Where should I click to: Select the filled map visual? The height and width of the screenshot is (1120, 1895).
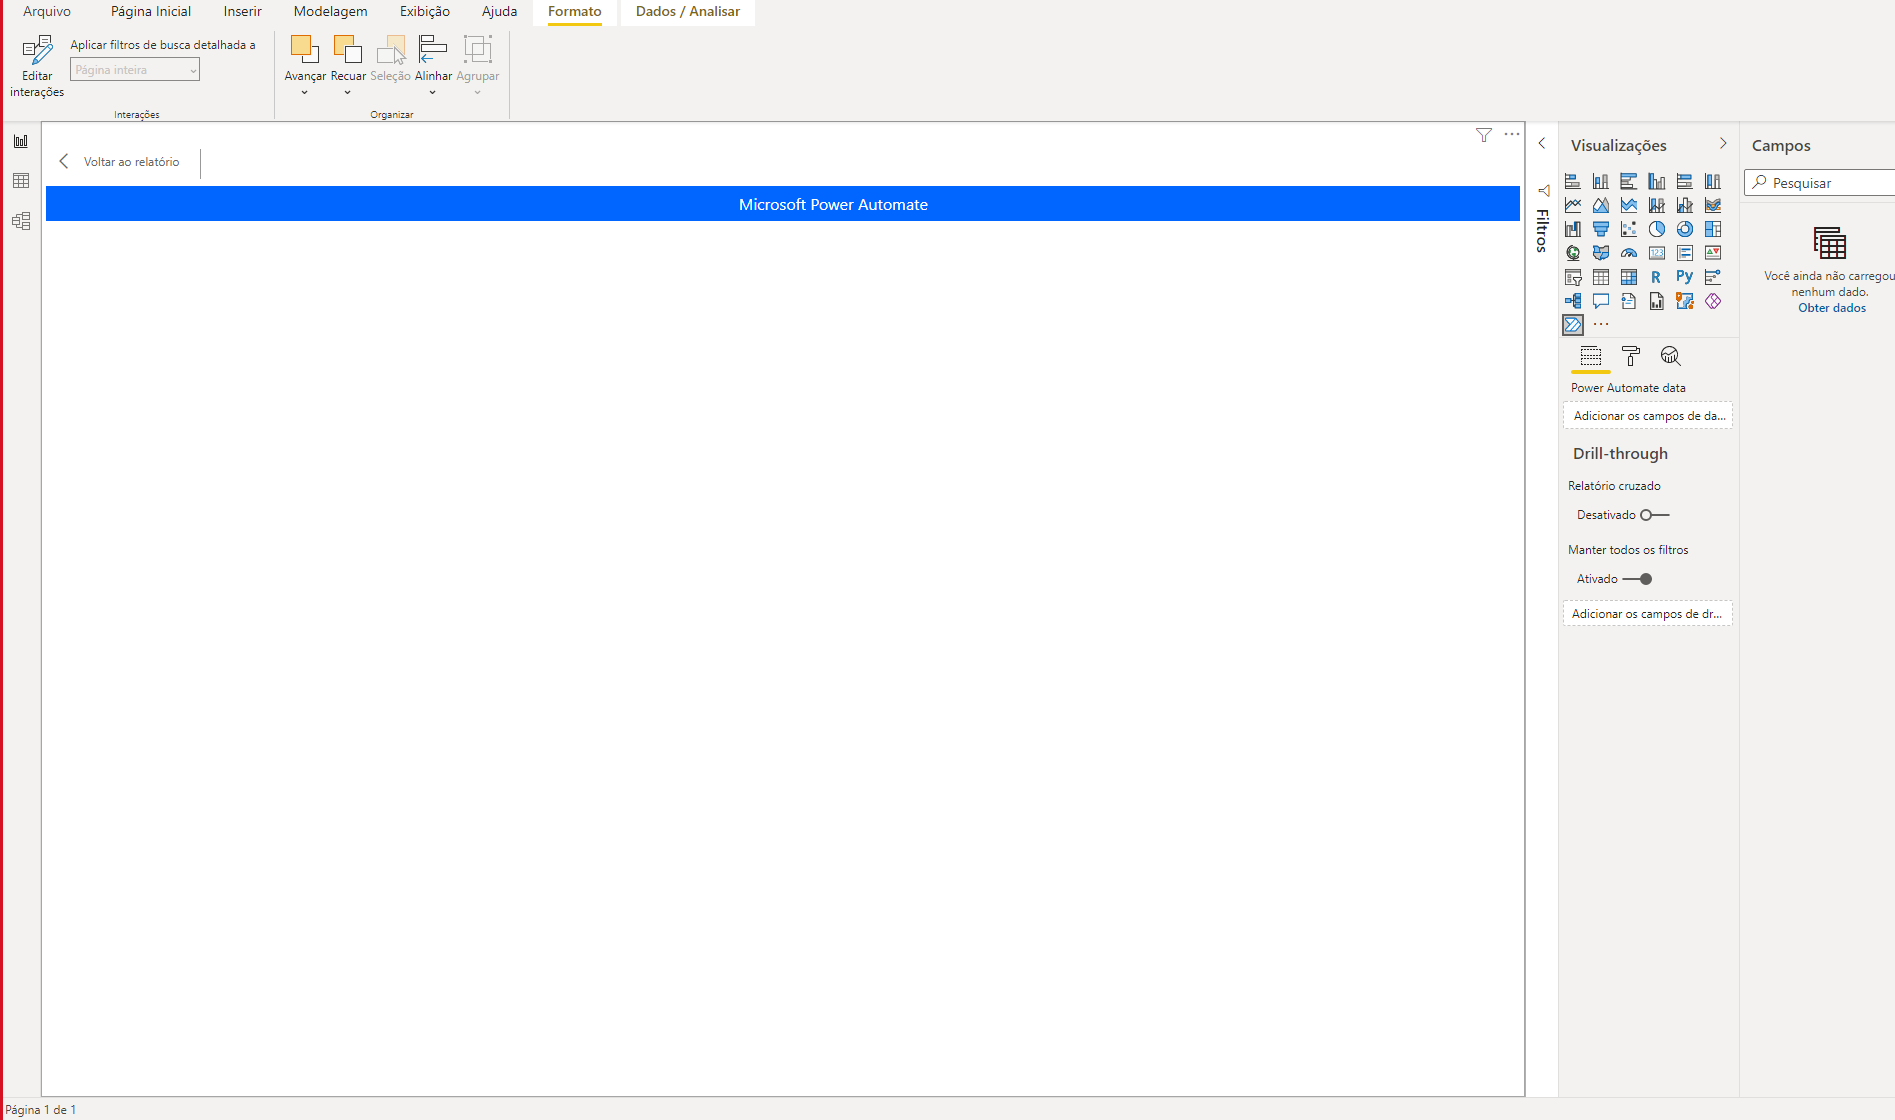point(1601,253)
